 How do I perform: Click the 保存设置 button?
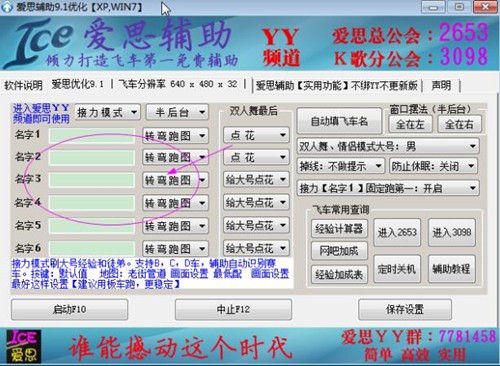(x=405, y=310)
